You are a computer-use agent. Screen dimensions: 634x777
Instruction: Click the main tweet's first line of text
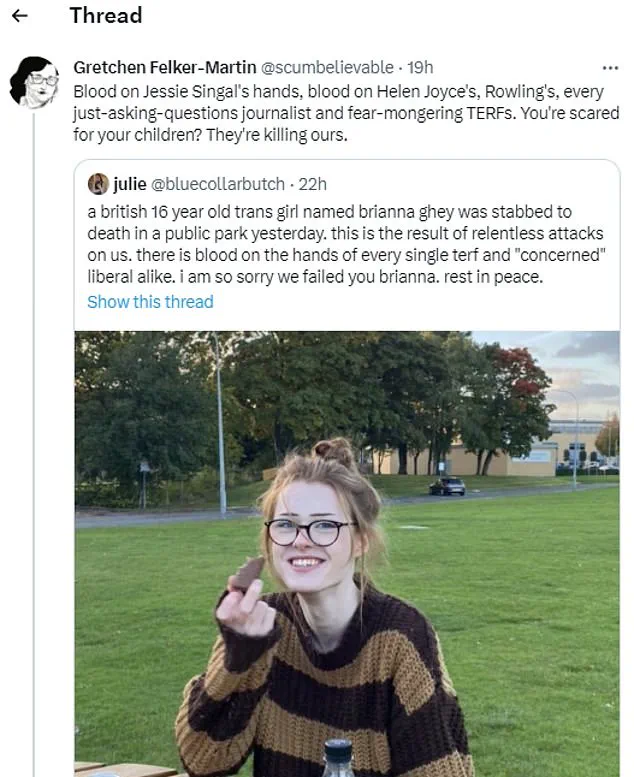(338, 91)
